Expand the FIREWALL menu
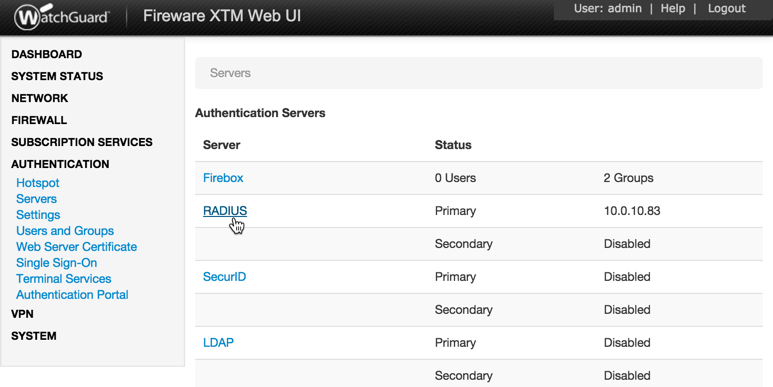 (39, 120)
